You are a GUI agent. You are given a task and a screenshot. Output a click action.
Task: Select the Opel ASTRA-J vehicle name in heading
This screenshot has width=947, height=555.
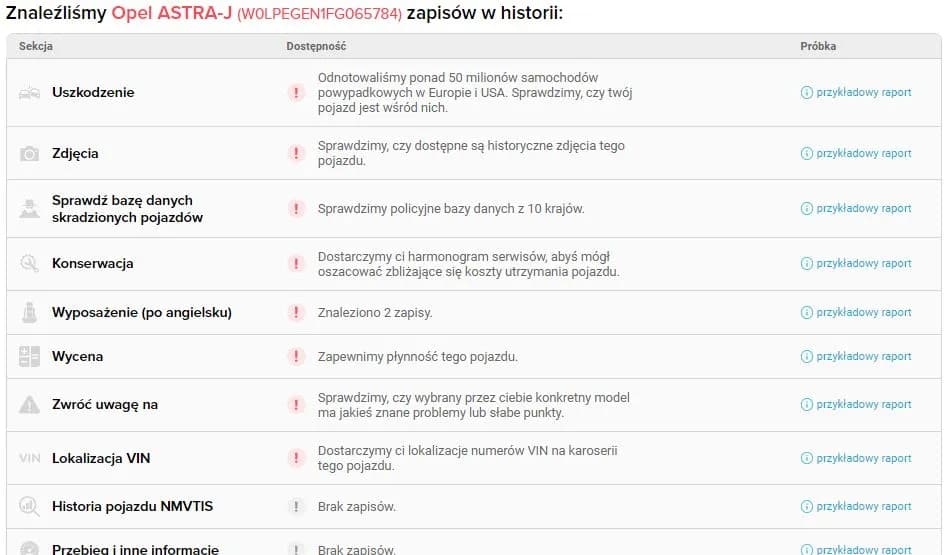tap(171, 15)
